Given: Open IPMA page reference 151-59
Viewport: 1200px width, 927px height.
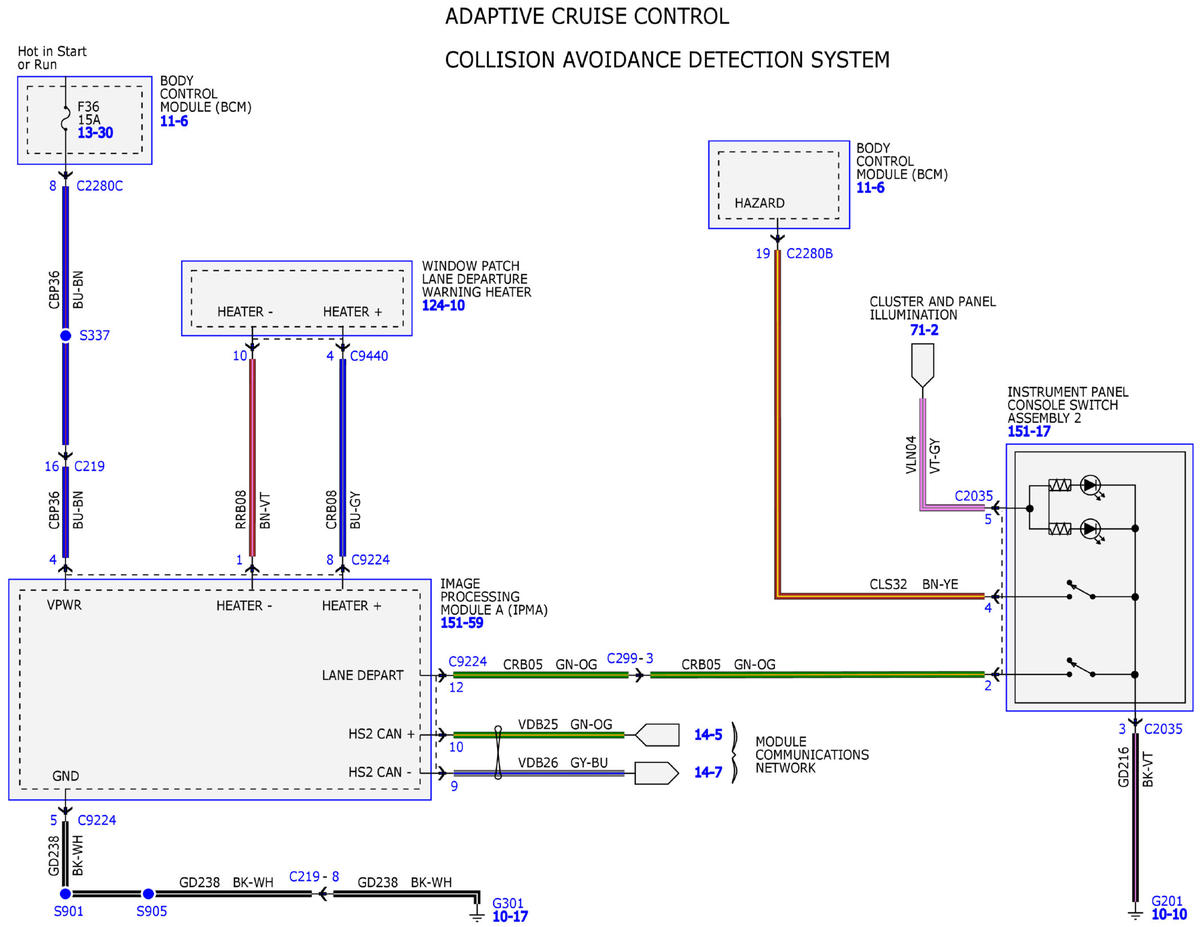Looking at the screenshot, I should point(461,622).
